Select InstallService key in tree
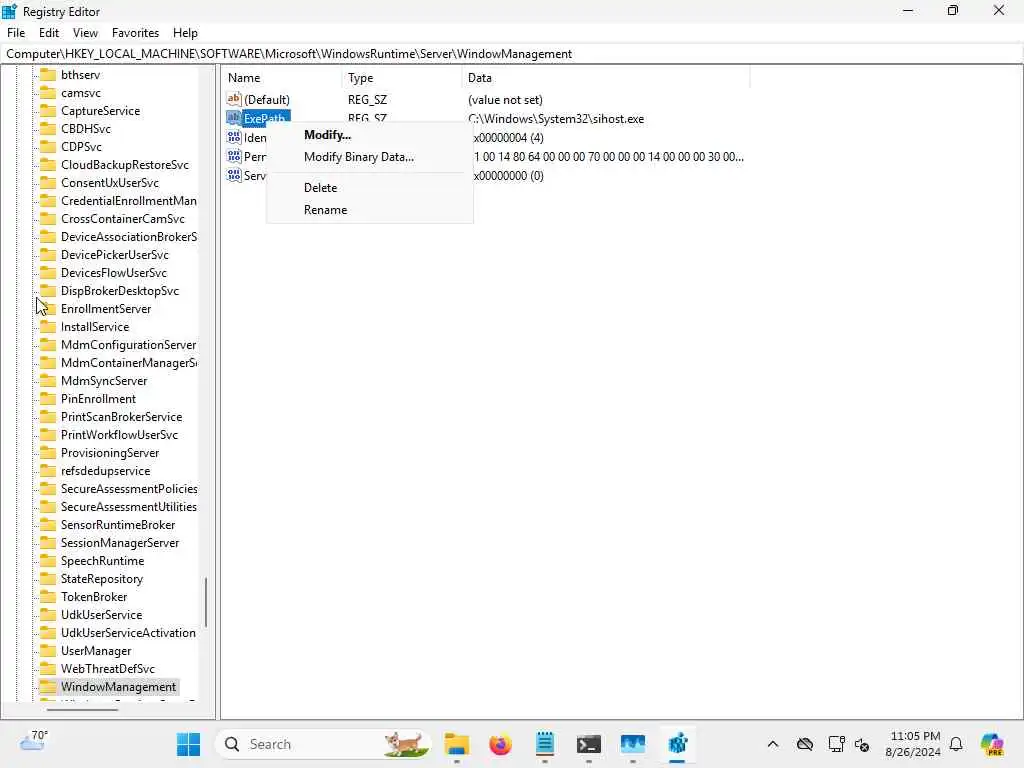This screenshot has height=768, width=1024. (95, 327)
